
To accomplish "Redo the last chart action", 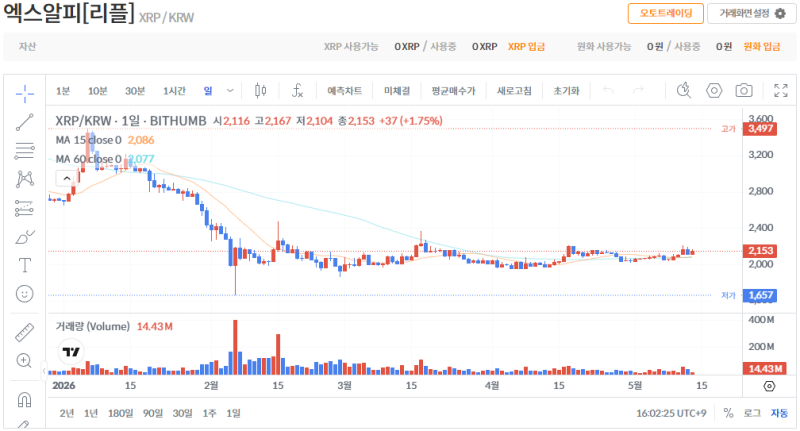I will pos(638,91).
